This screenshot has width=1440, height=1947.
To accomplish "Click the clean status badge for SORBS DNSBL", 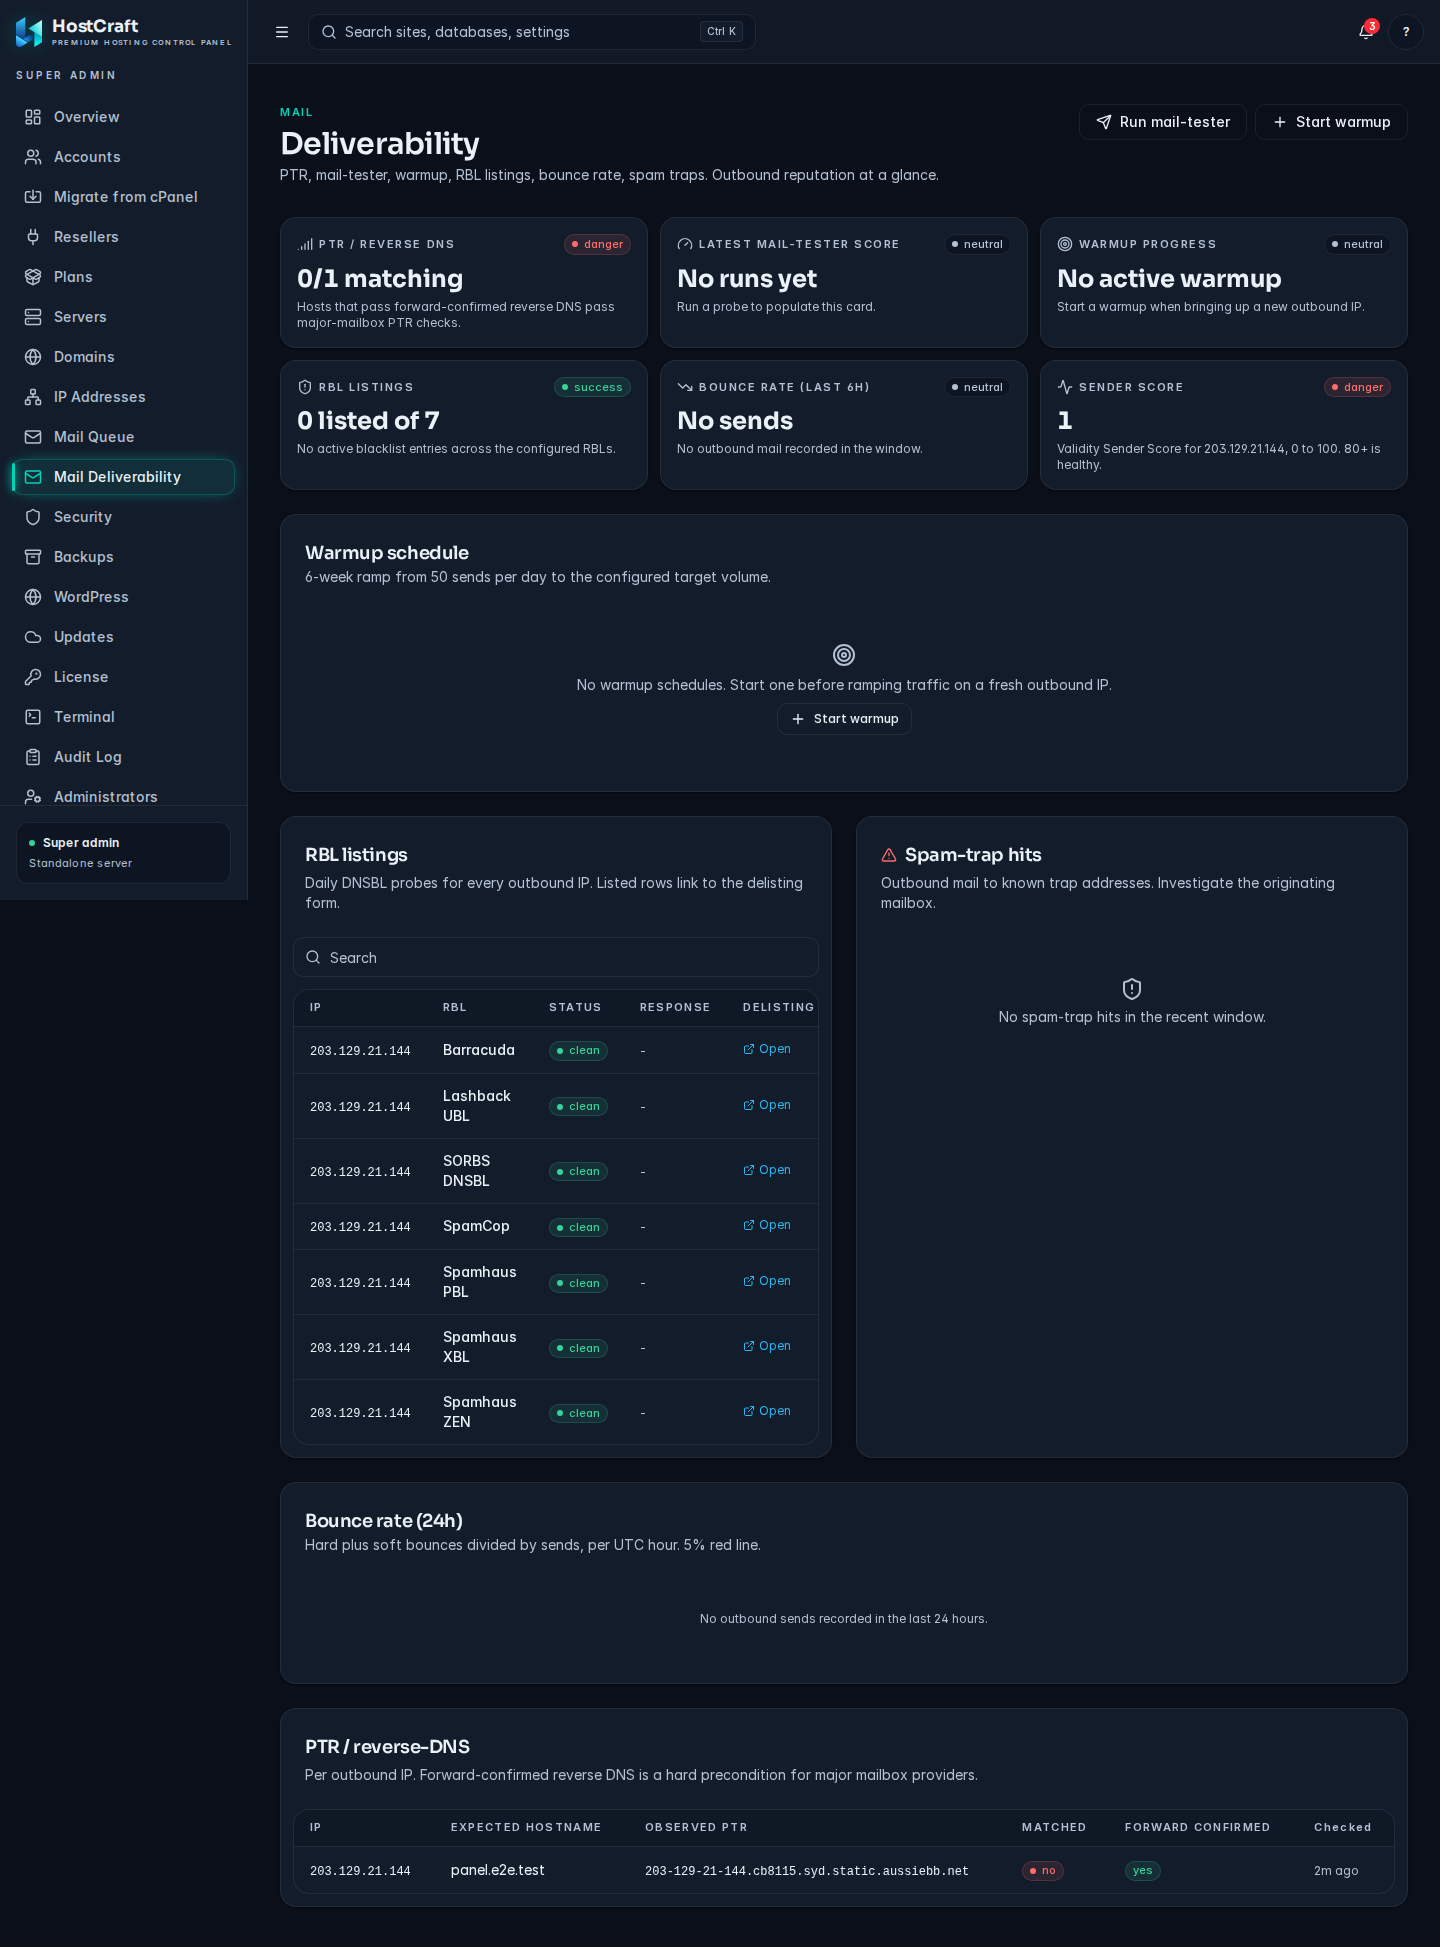I will (x=578, y=1171).
